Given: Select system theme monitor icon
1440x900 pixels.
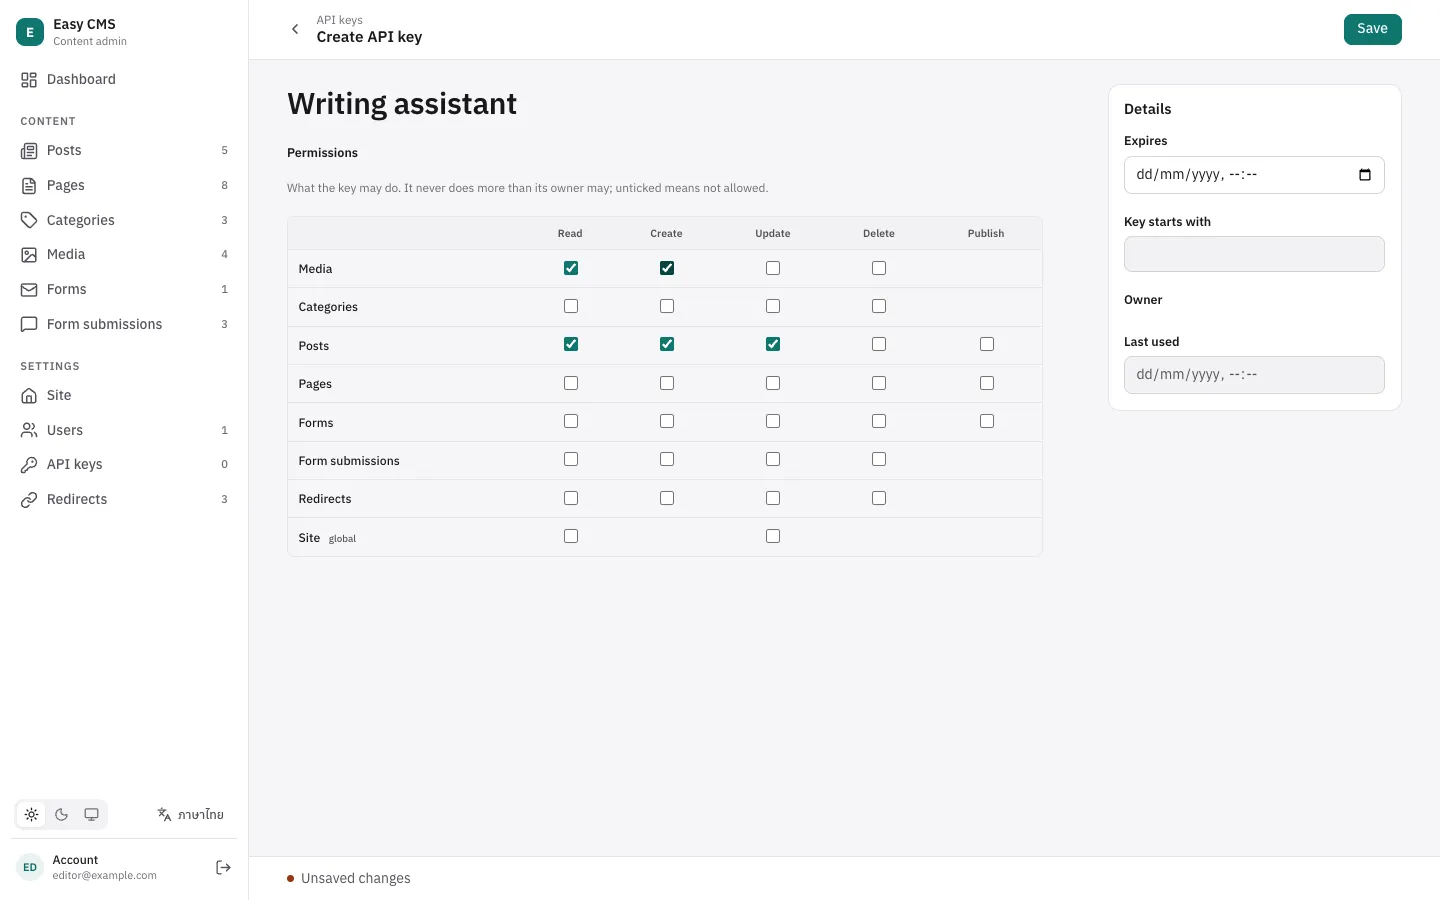Looking at the screenshot, I should click(x=91, y=815).
